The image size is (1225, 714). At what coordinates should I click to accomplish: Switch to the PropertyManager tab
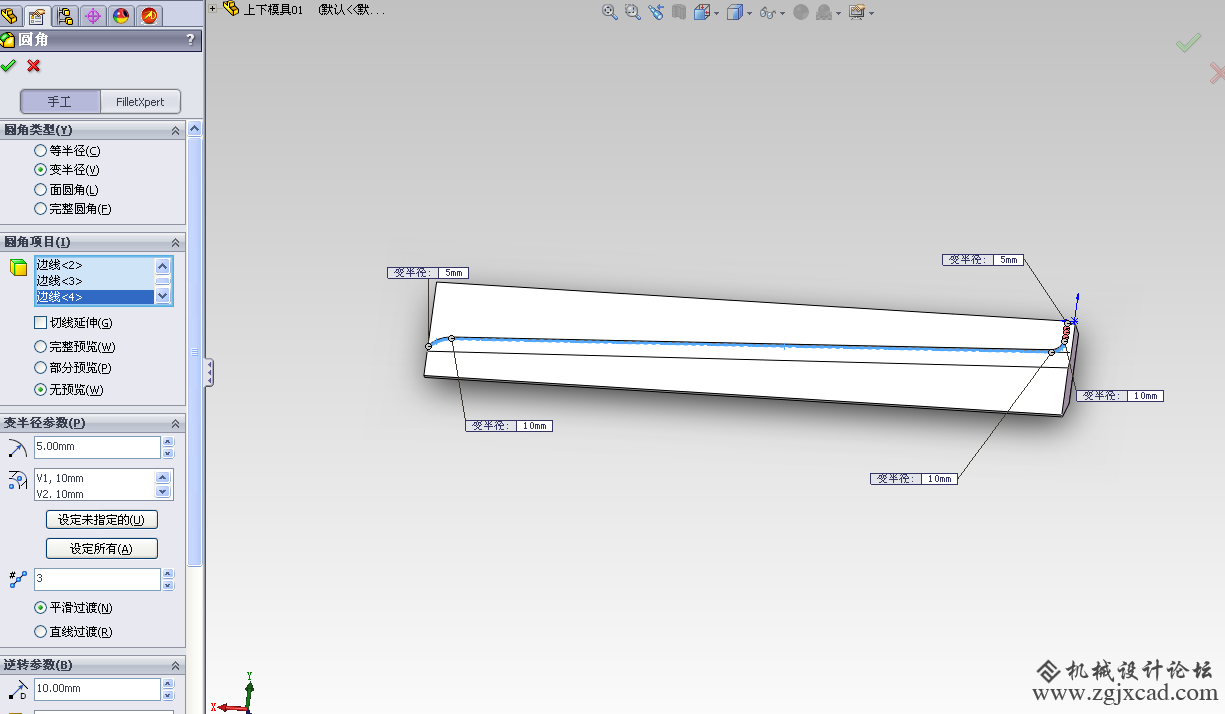point(37,15)
